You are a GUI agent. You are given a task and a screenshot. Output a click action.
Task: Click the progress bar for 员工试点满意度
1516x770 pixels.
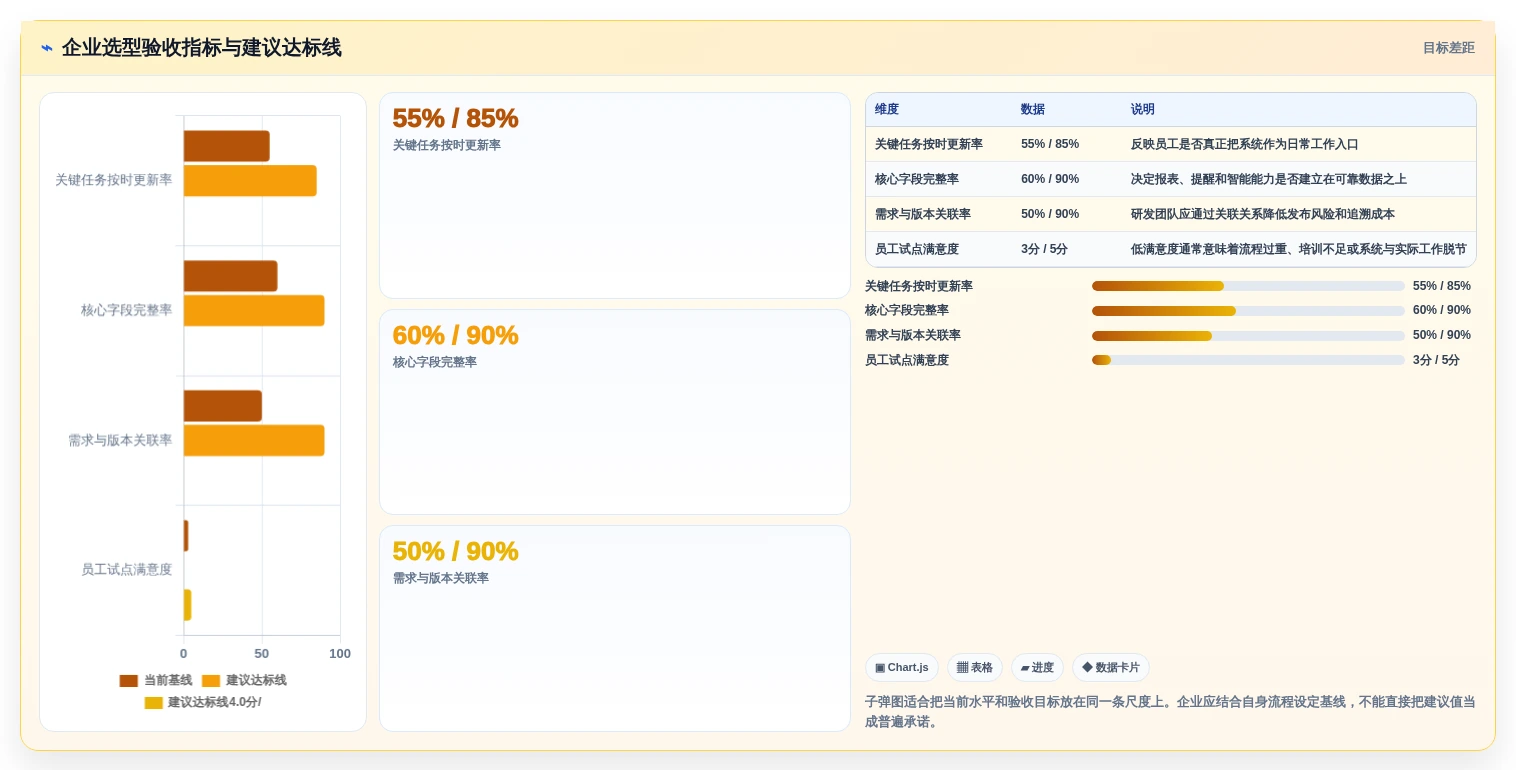pyautogui.click(x=1248, y=360)
